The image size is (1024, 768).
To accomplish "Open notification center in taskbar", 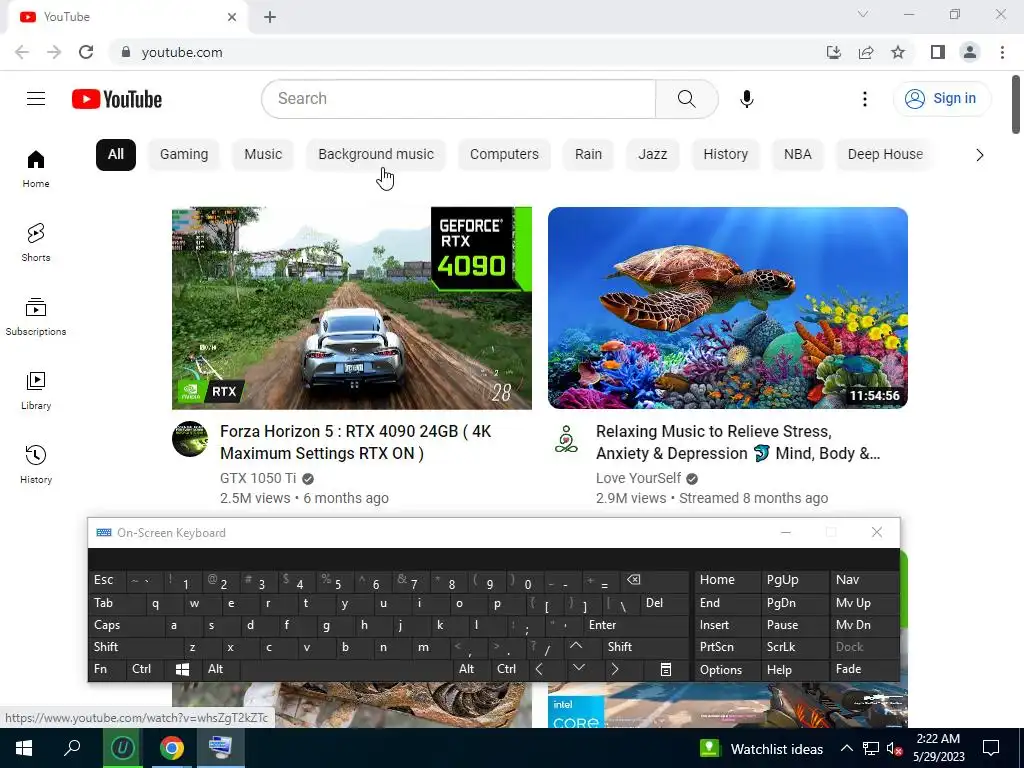I will [991, 748].
